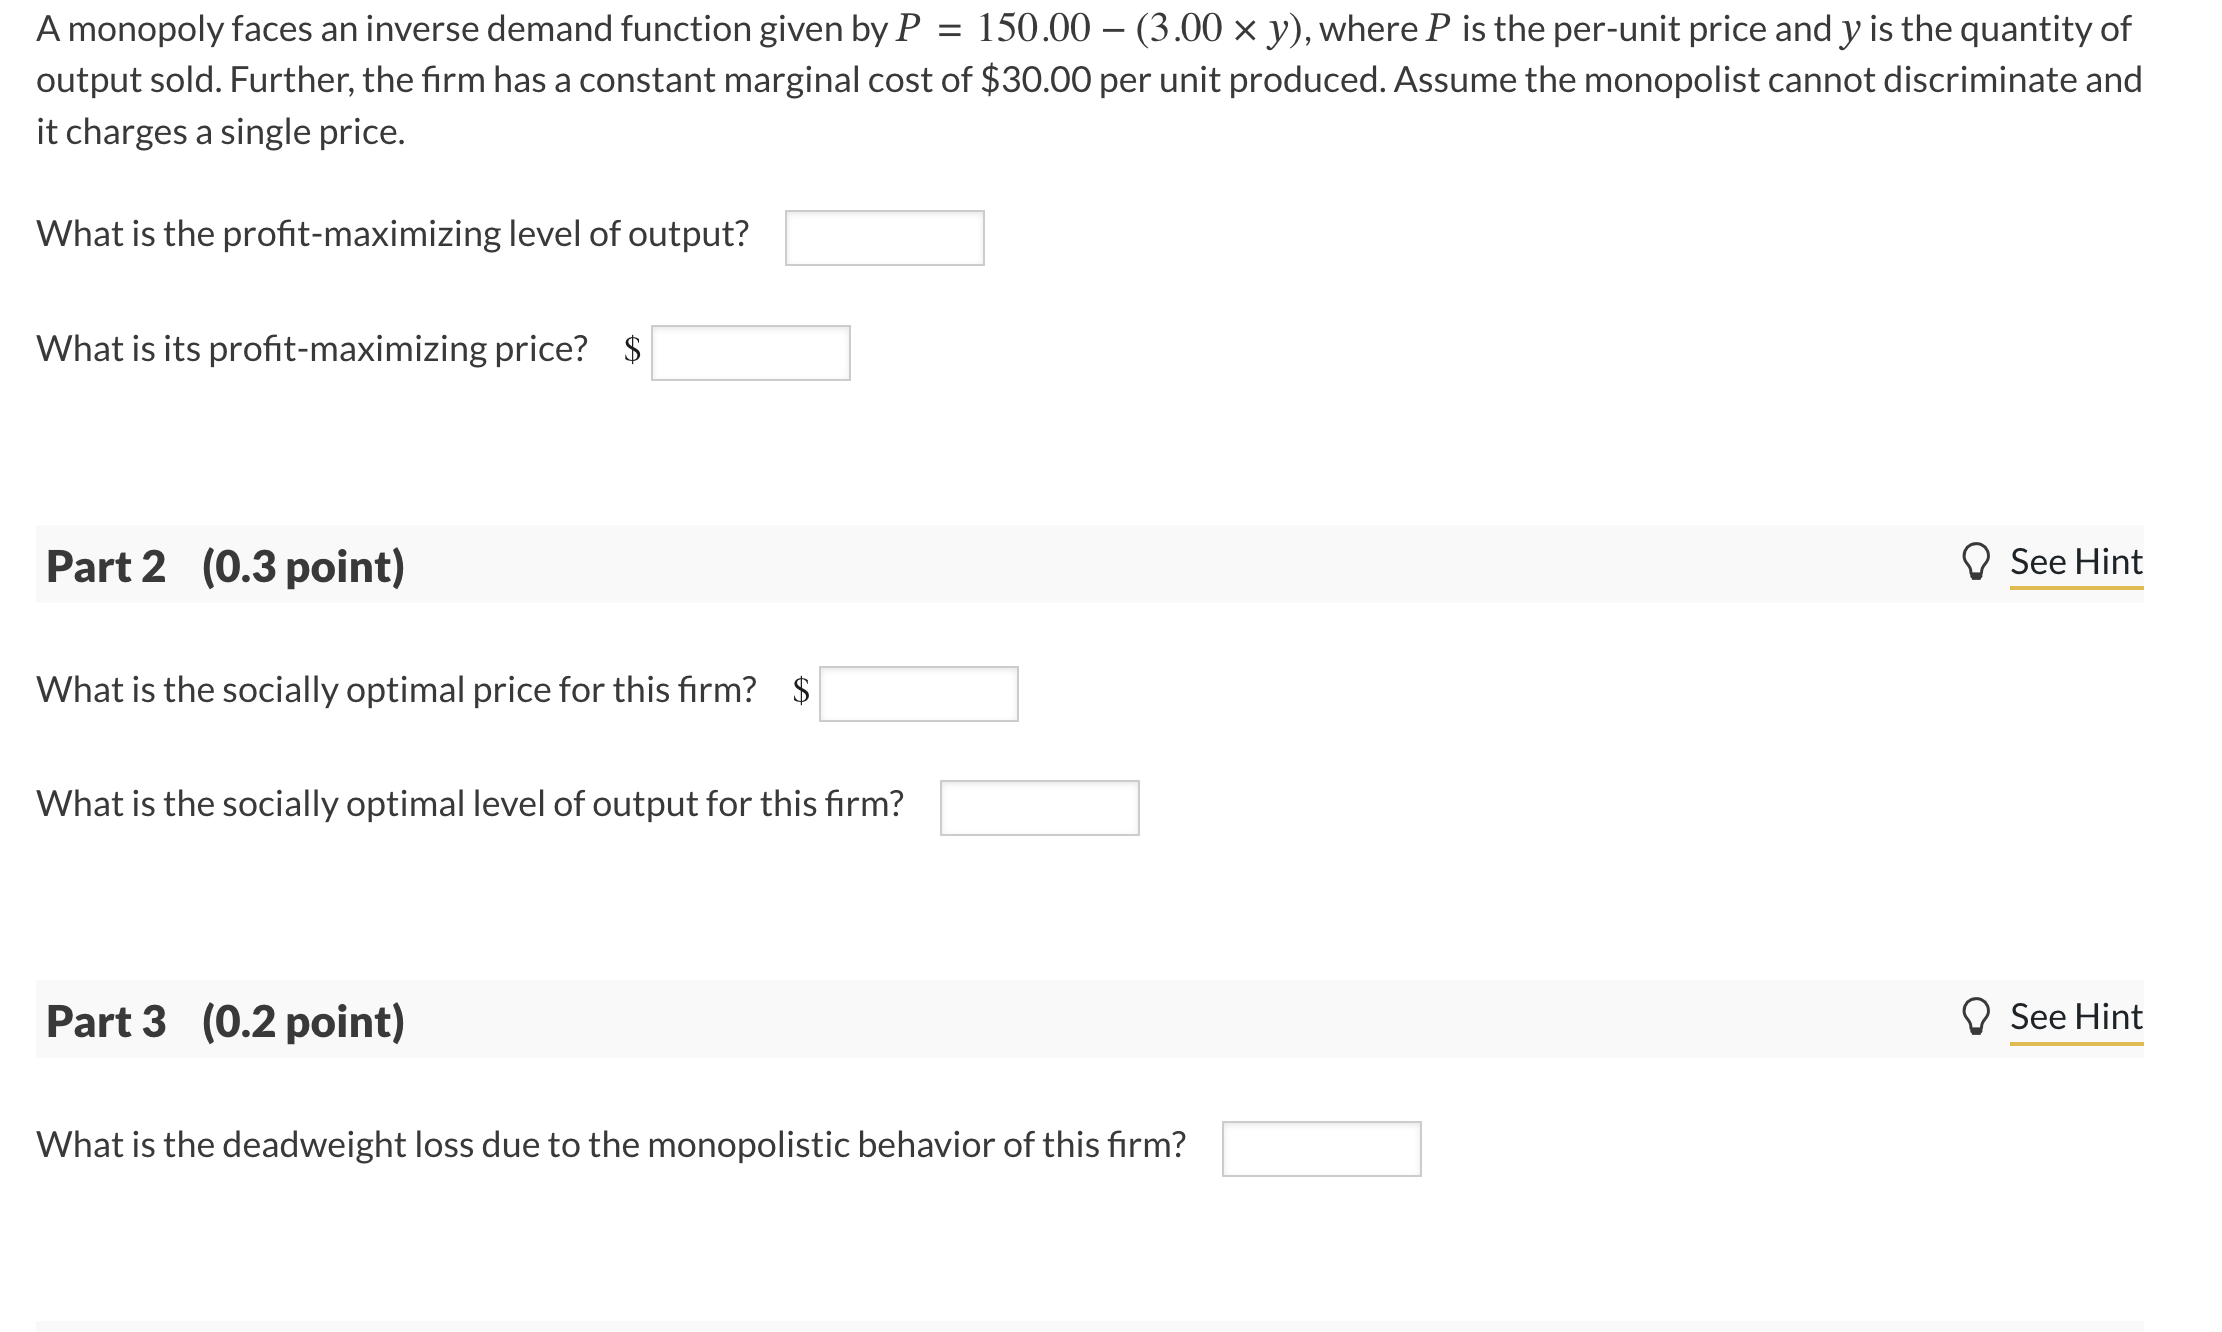Select the socially optimal output field
This screenshot has width=2222, height=1332.
coord(1040,808)
